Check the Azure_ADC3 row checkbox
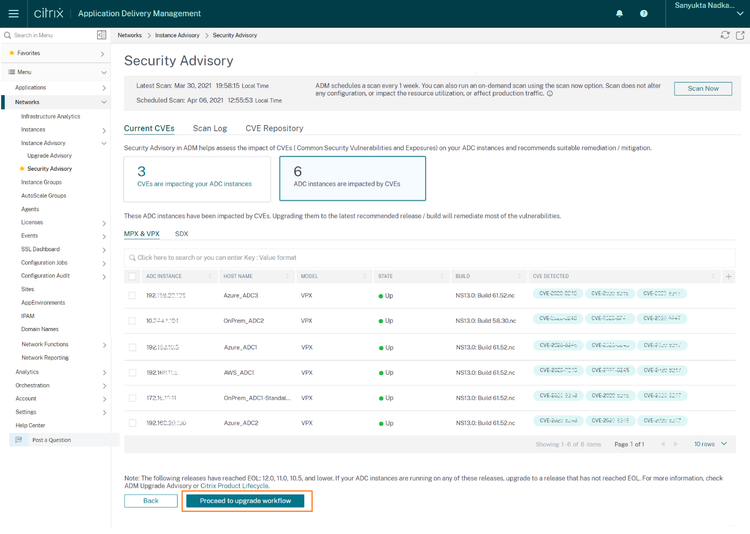This screenshot has width=750, height=534. [x=132, y=296]
